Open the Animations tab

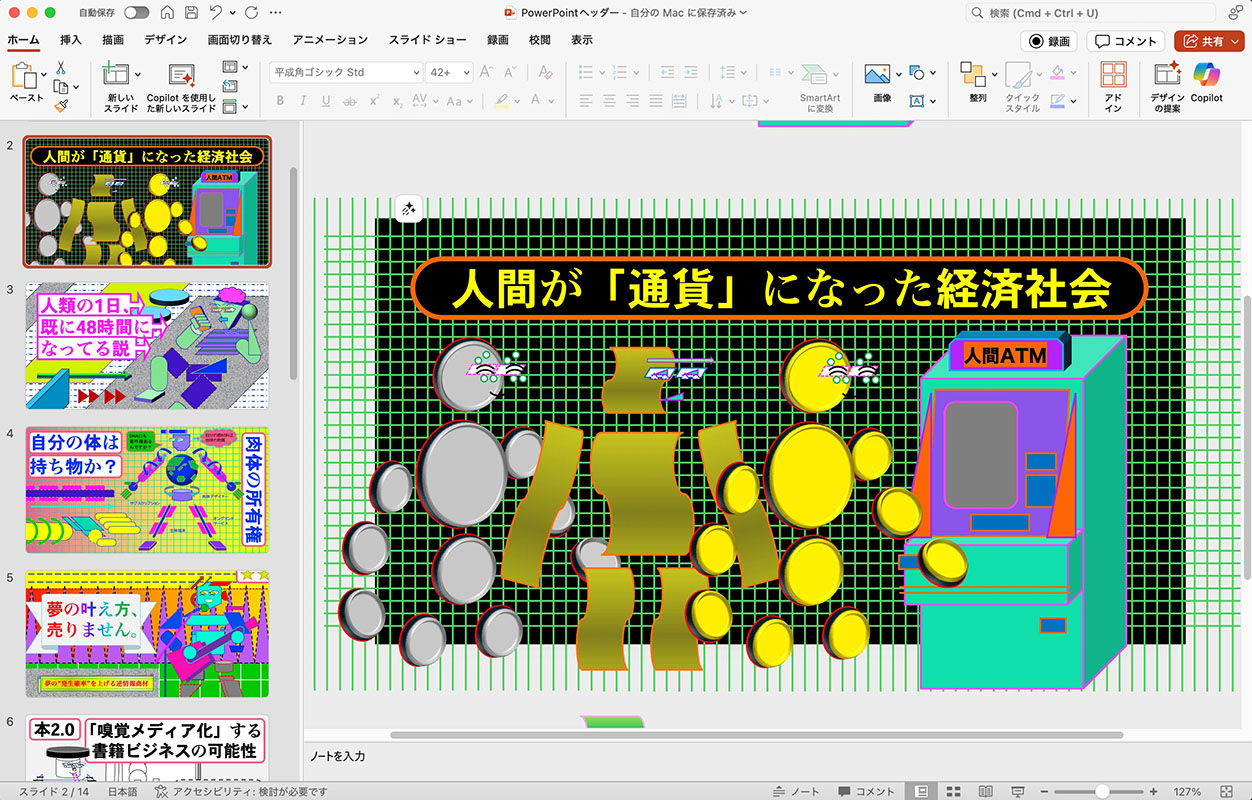tap(330, 40)
